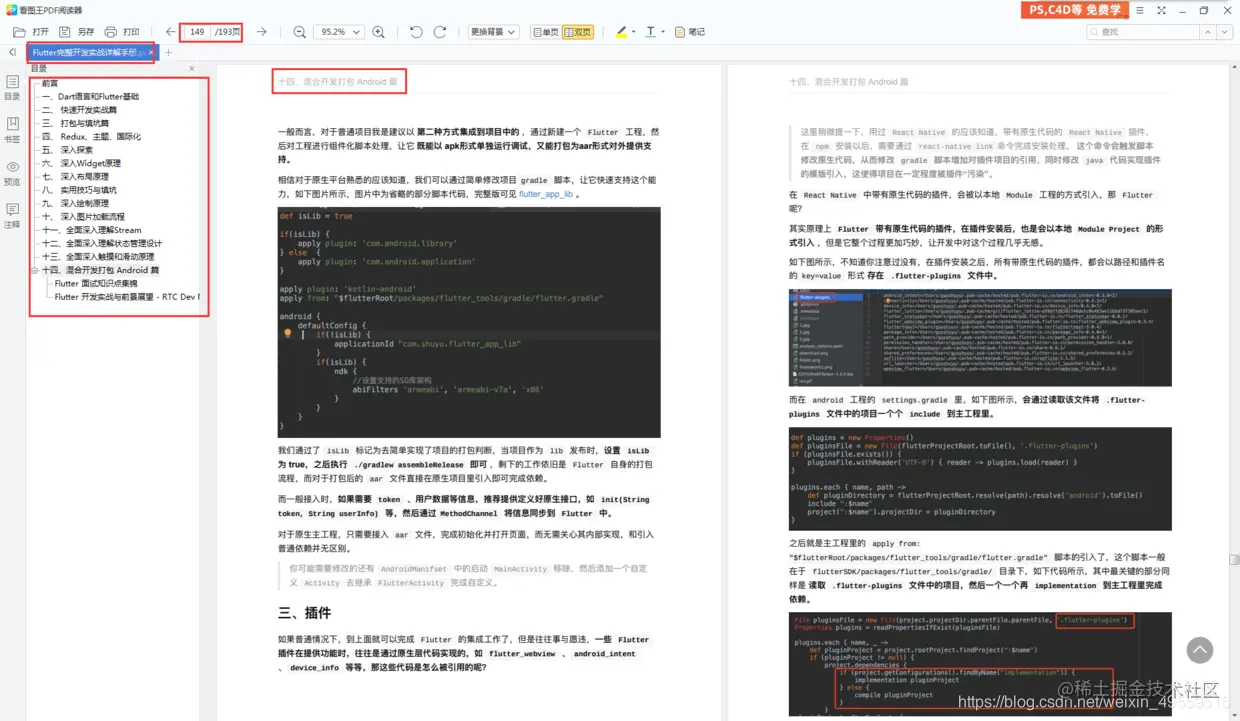This screenshot has height=721, width=1240.
Task: Find next search result down arrow
Action: (1227, 32)
